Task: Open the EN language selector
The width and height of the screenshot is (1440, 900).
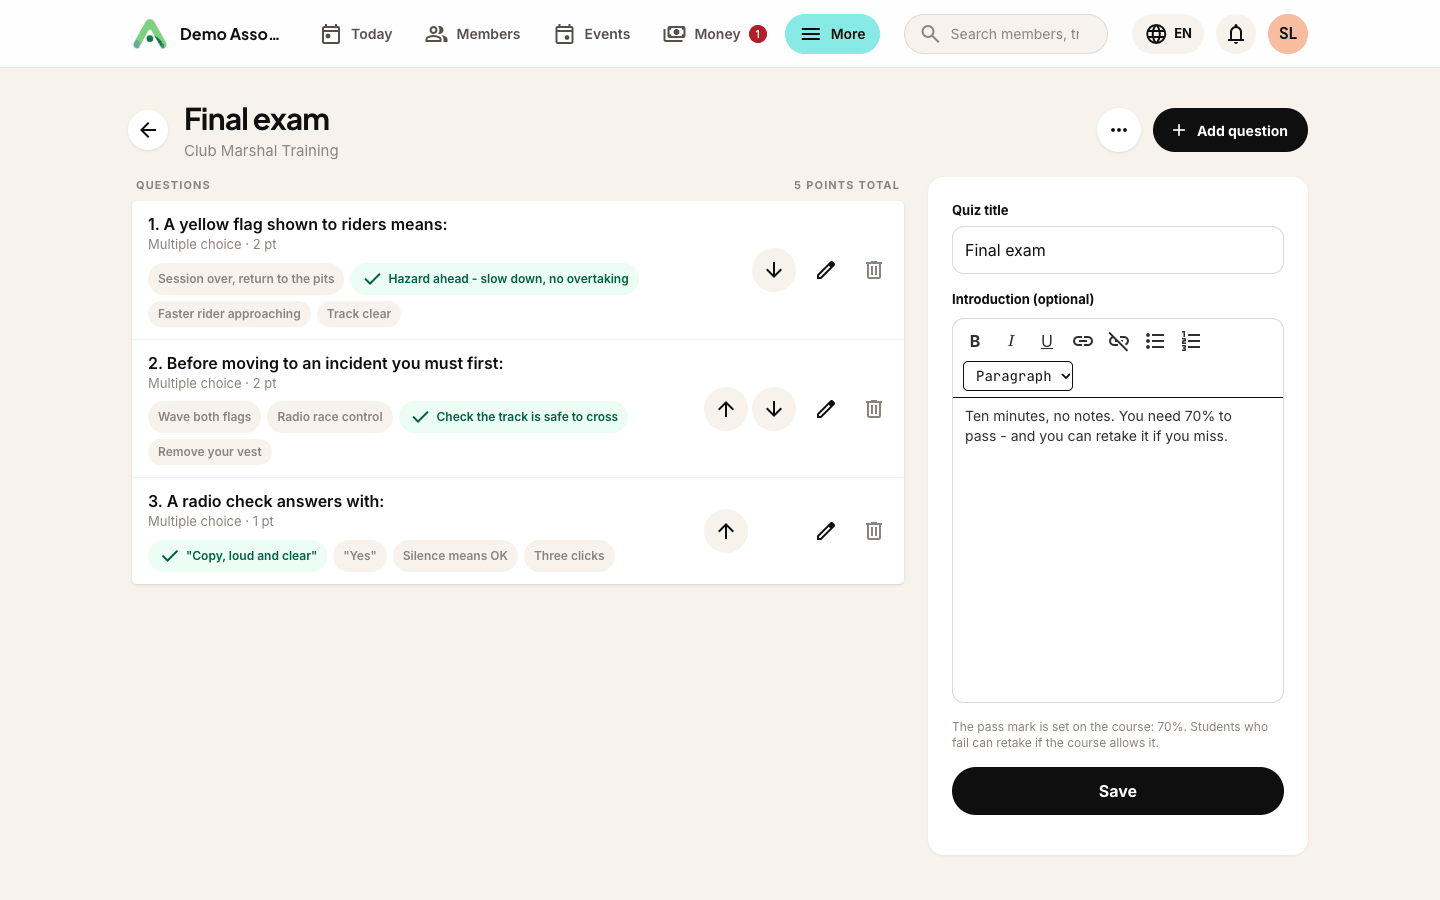Action: (1168, 34)
